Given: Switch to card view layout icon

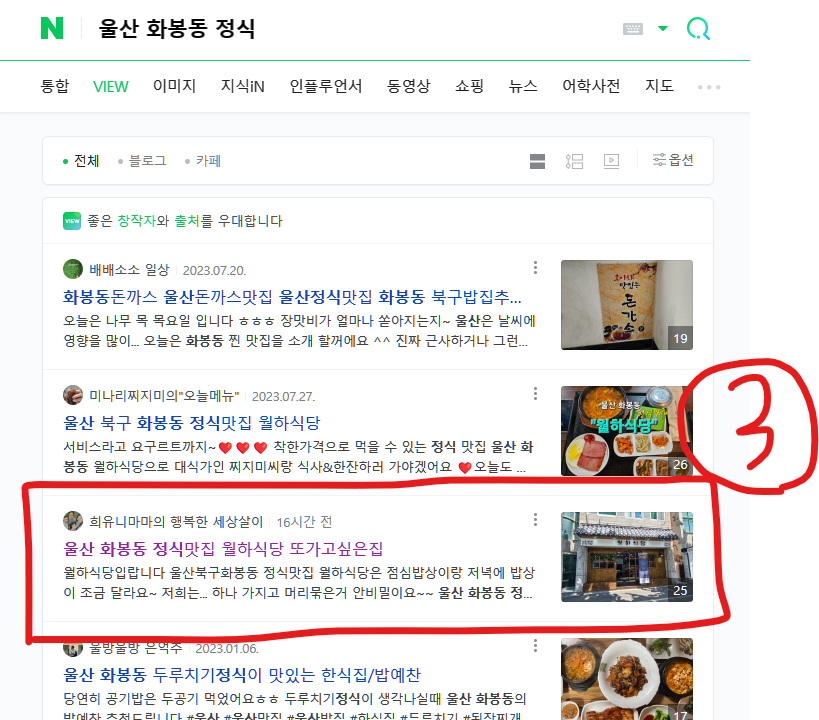Looking at the screenshot, I should (x=537, y=161).
